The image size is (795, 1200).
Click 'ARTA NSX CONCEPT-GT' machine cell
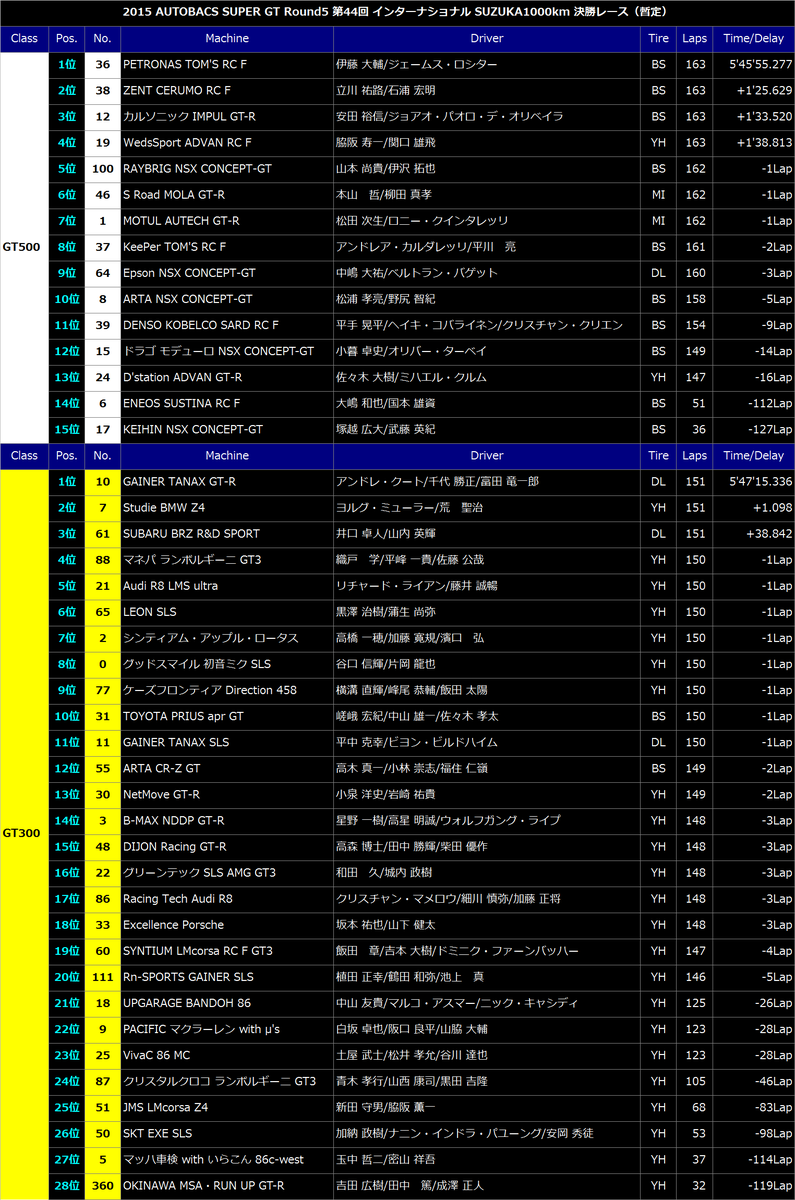tap(226, 299)
